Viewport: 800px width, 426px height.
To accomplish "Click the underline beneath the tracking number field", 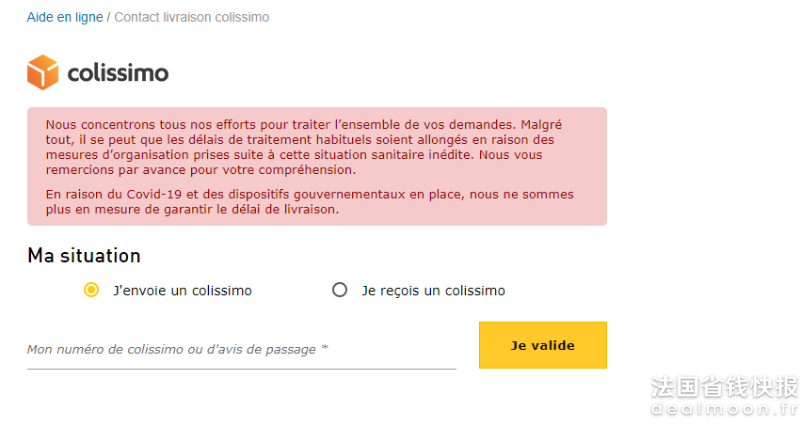I will [242, 368].
